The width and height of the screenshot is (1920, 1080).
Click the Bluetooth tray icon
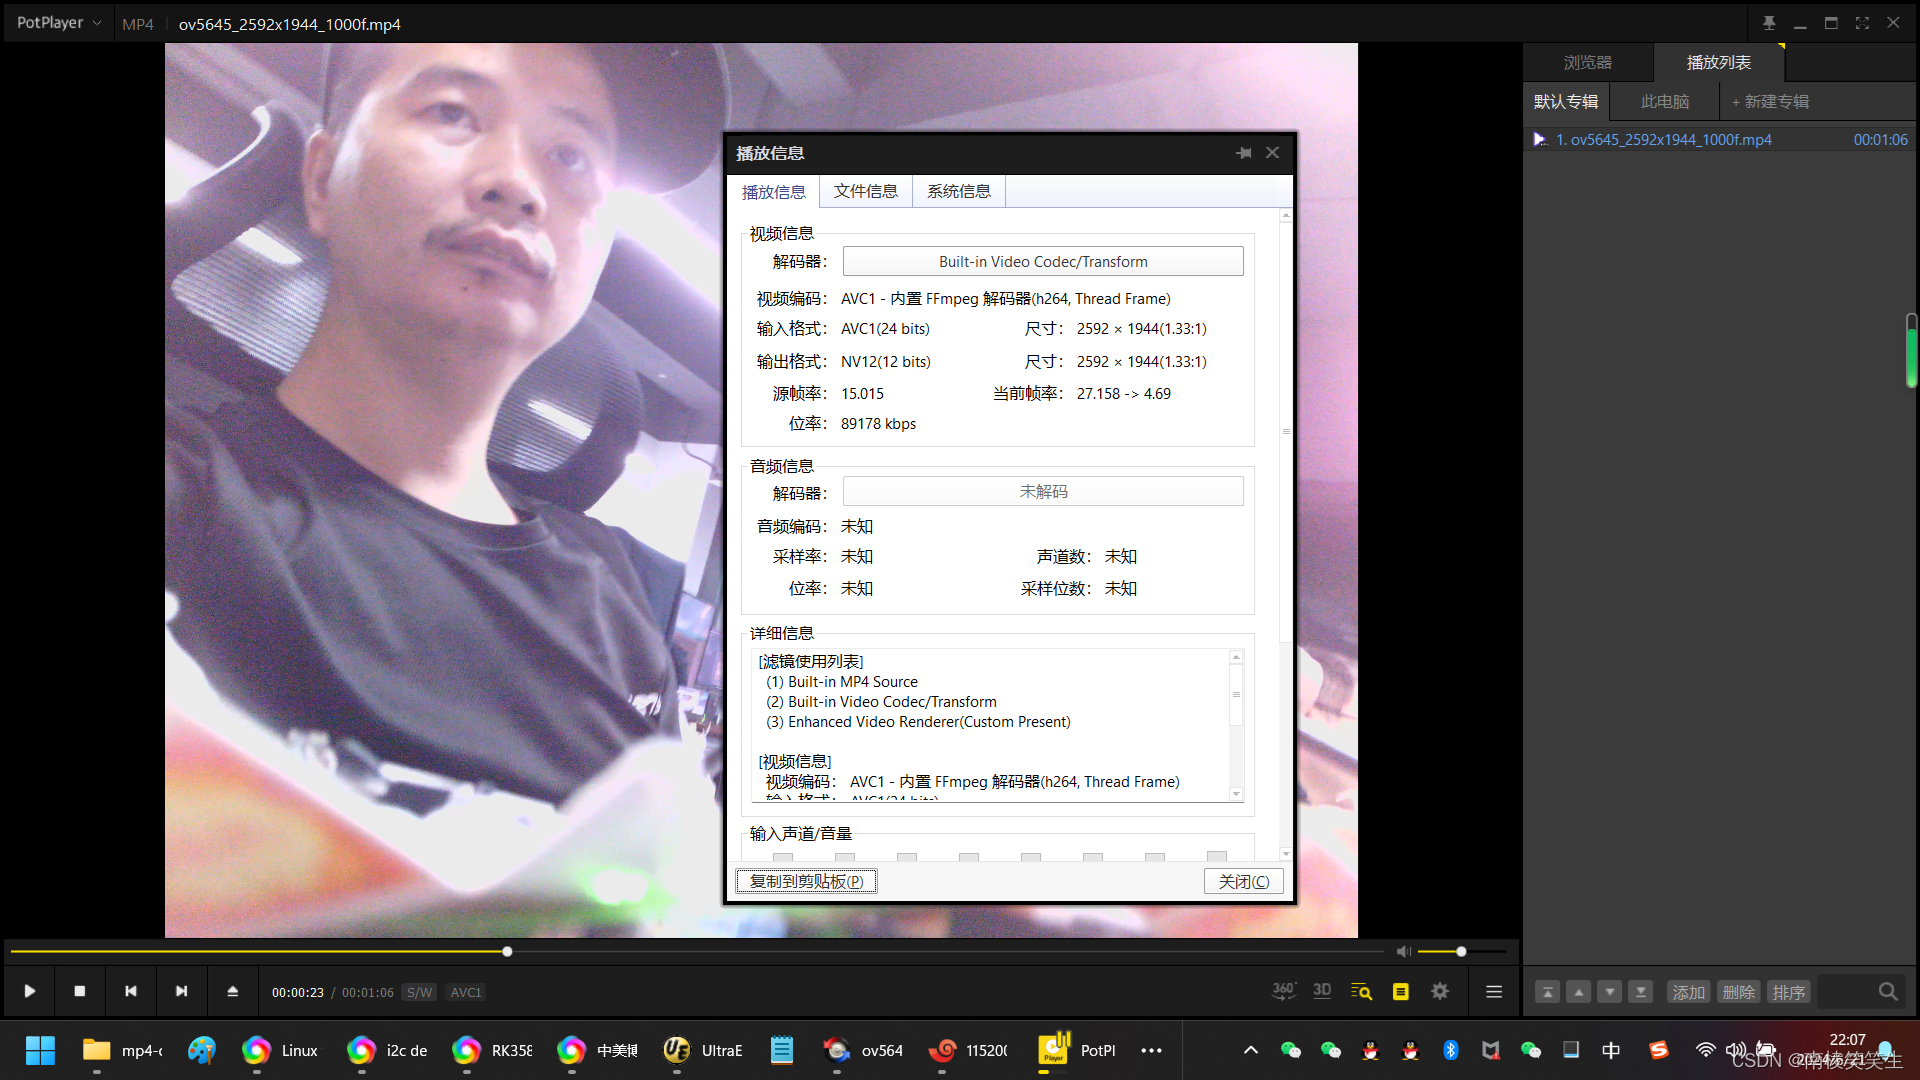1450,1050
